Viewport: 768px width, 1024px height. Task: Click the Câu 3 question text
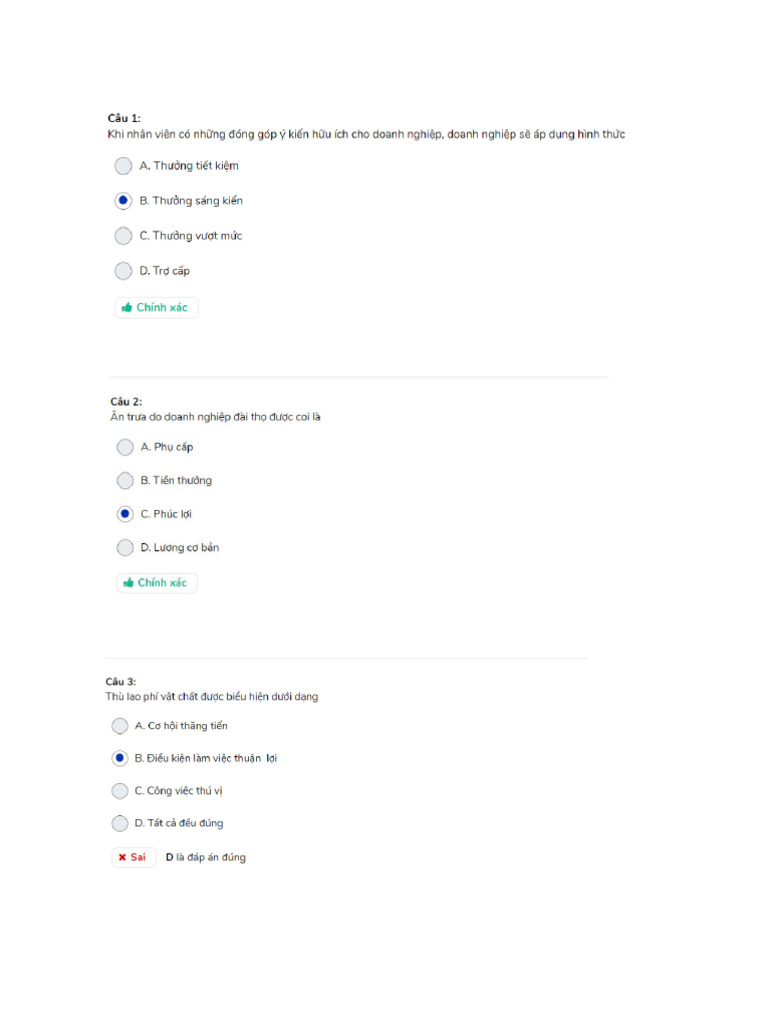coord(212,697)
